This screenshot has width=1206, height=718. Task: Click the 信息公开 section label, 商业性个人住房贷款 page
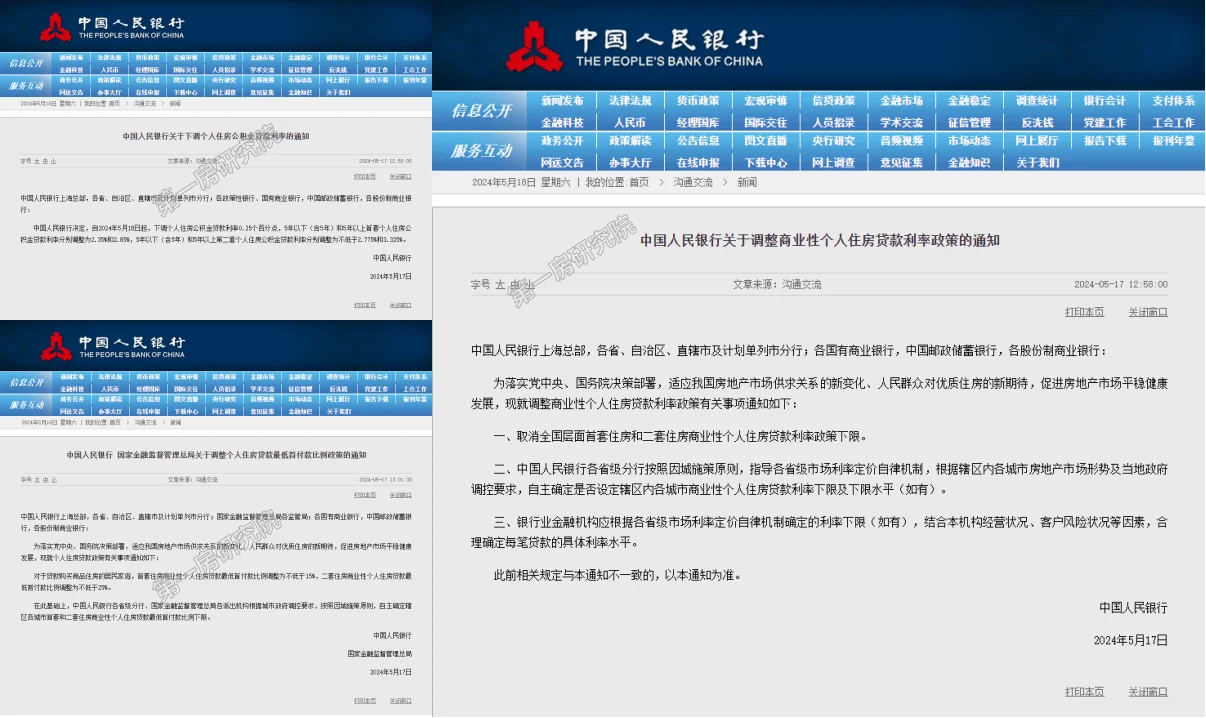pyautogui.click(x=482, y=111)
